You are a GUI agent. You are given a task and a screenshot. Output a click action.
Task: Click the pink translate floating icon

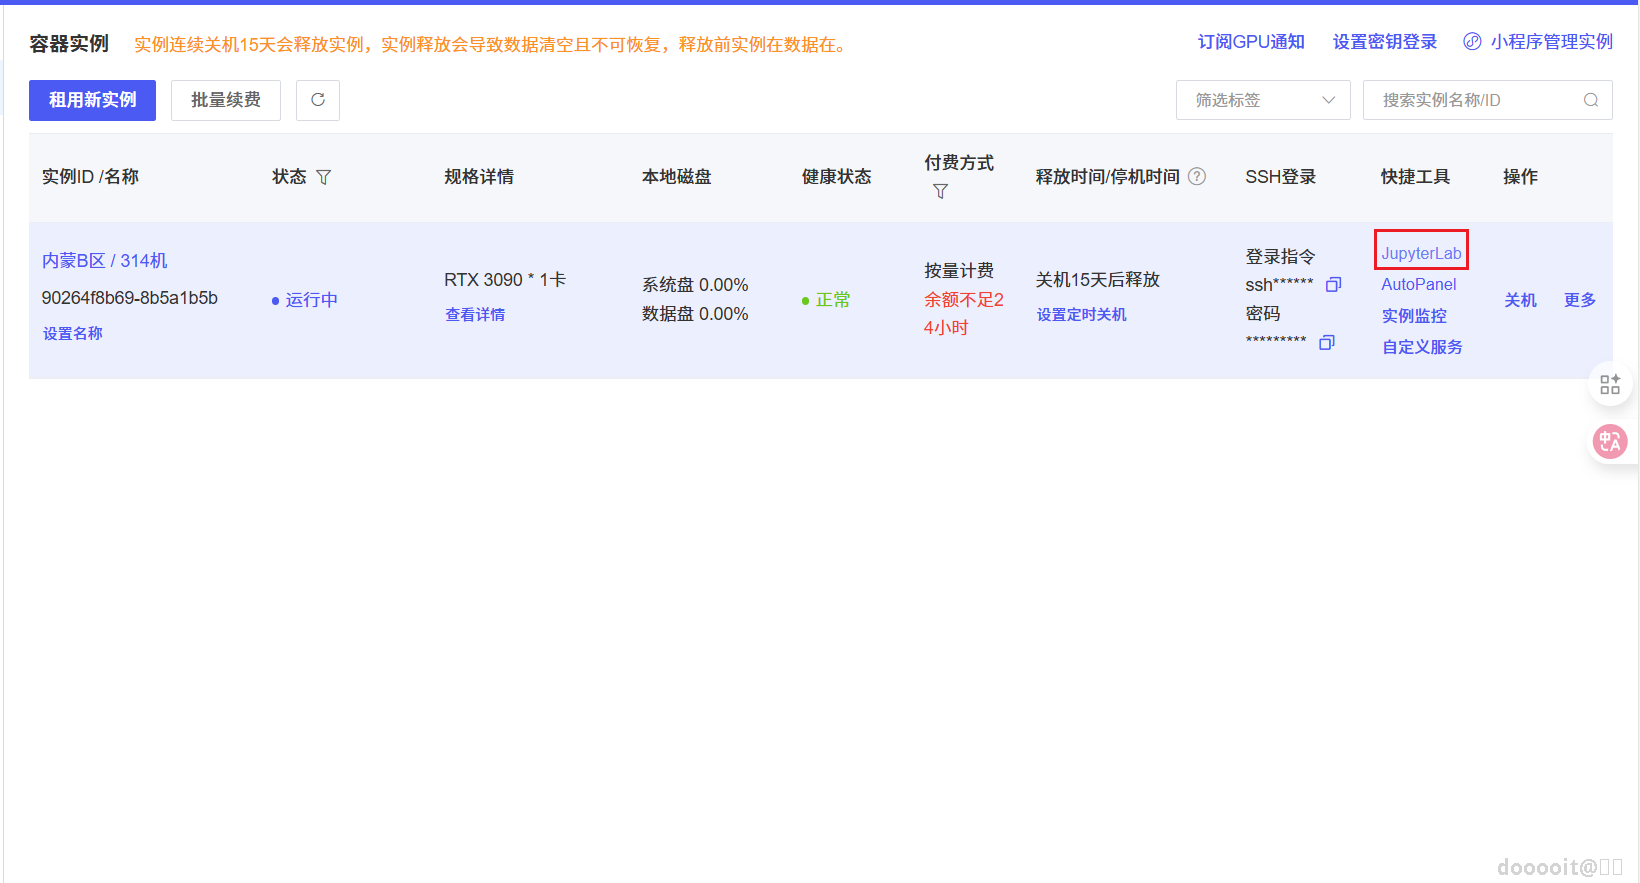1610,441
